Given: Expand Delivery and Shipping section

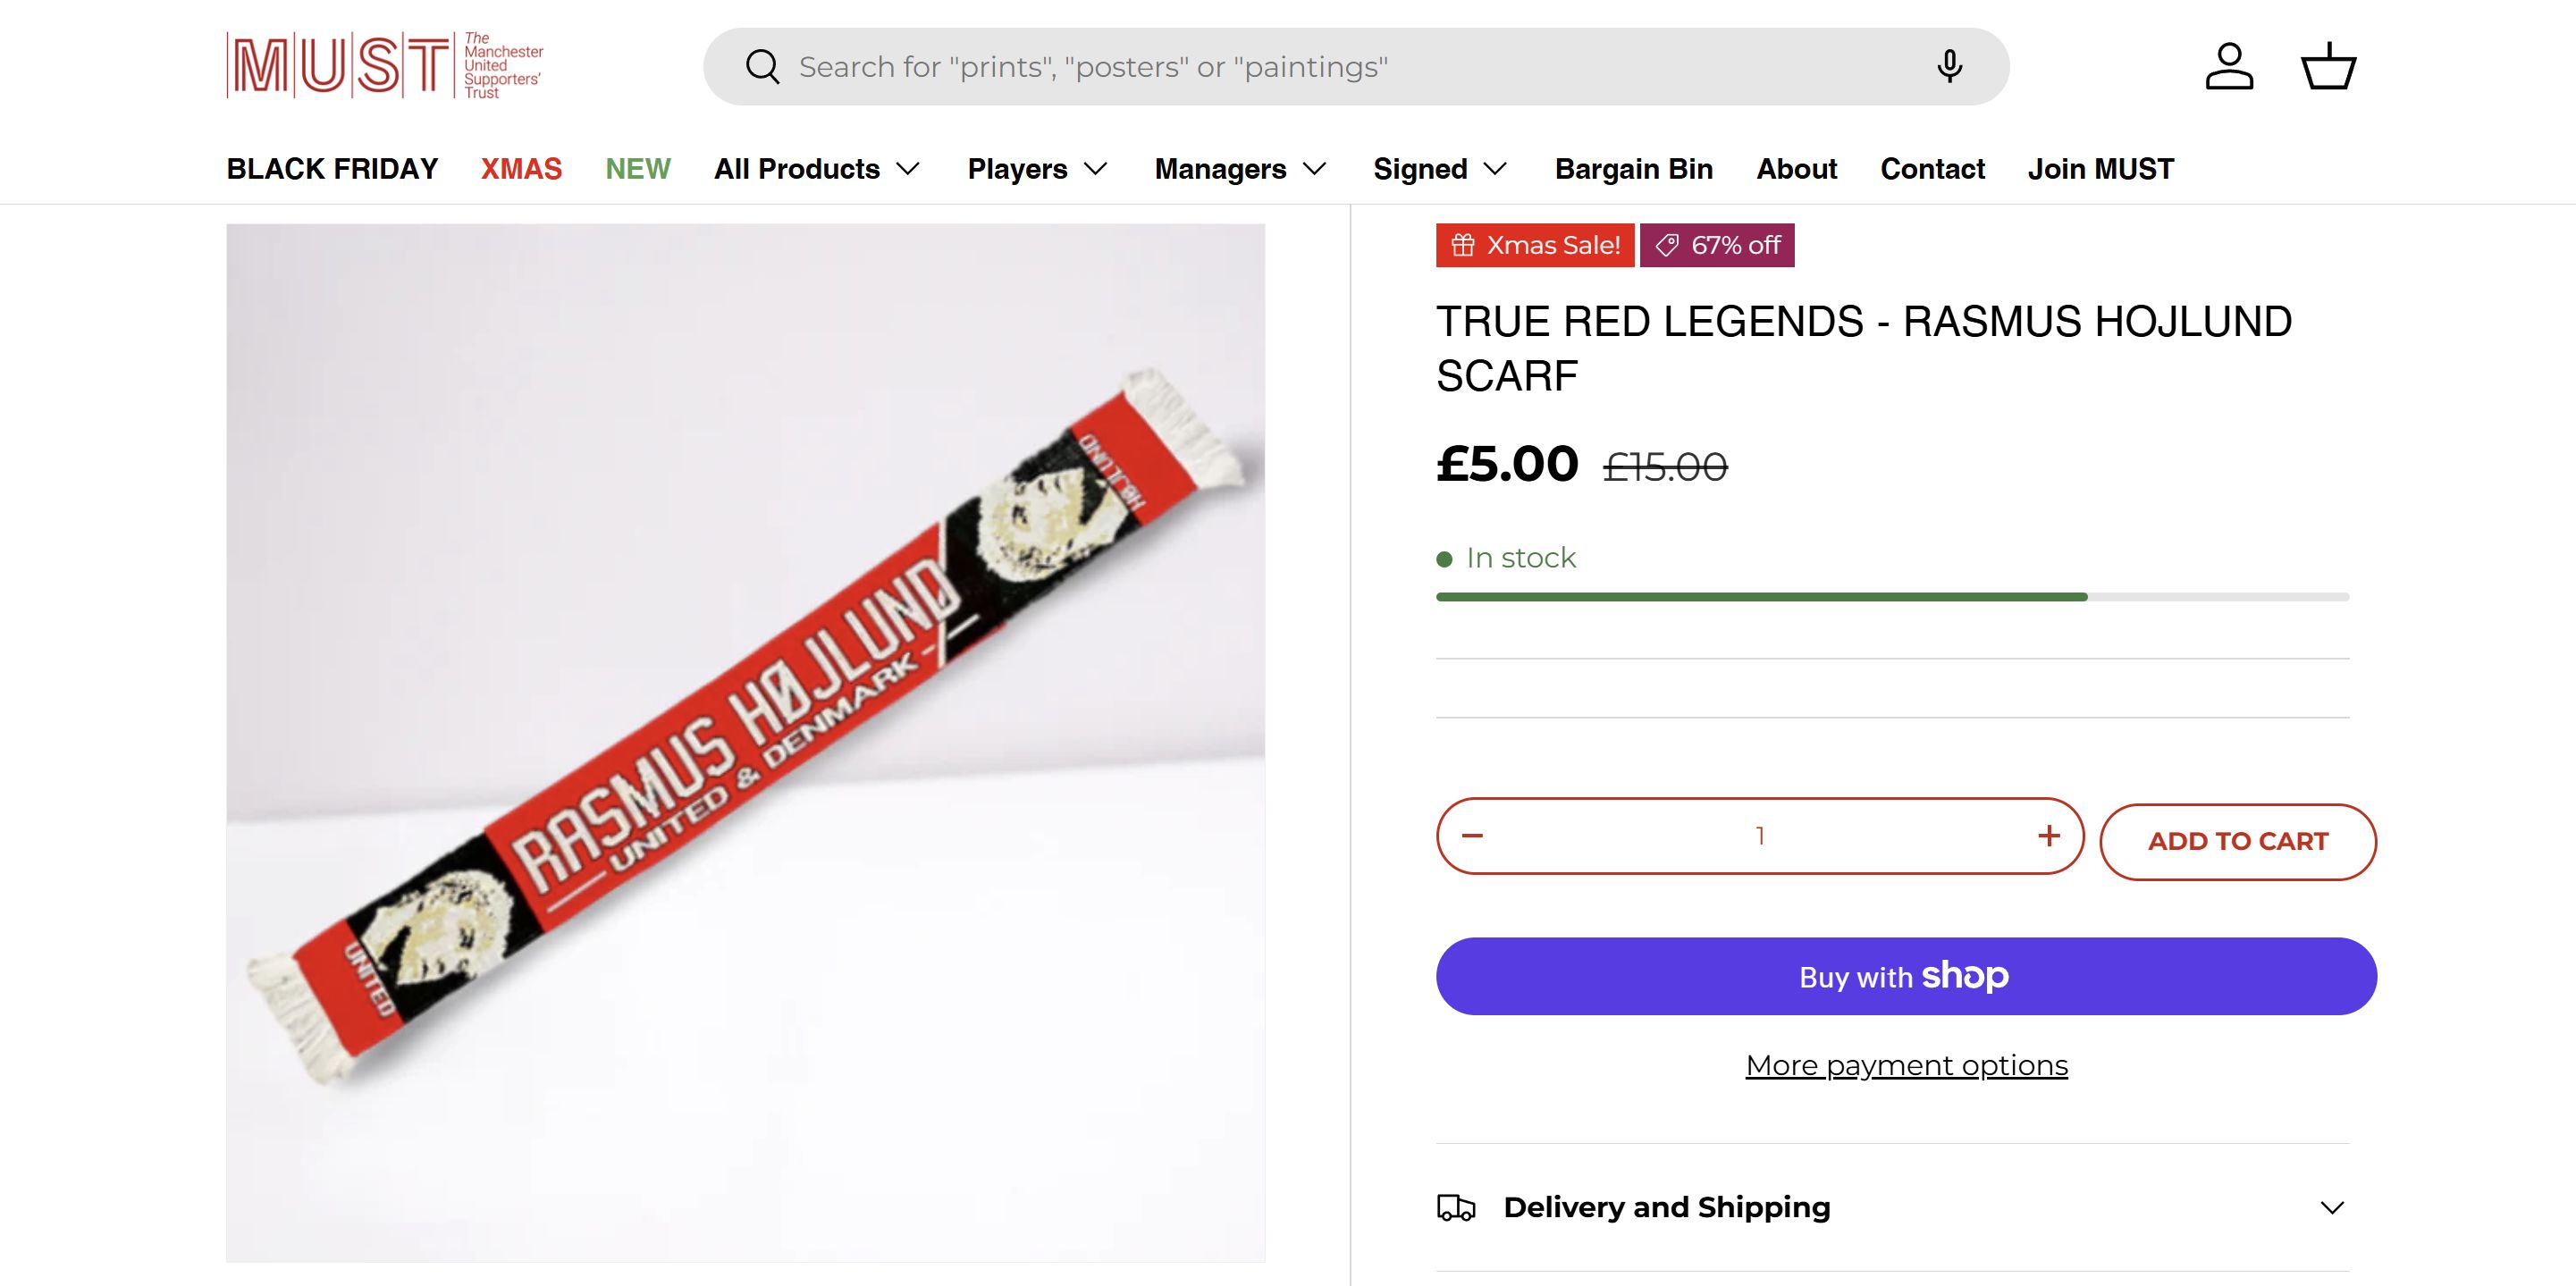Looking at the screenshot, I should [x=2331, y=1208].
